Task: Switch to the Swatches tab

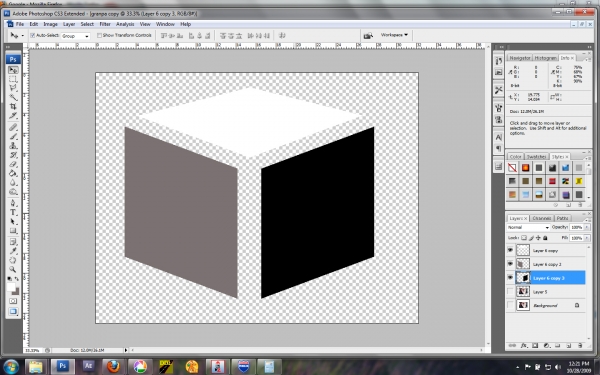Action: (x=536, y=157)
